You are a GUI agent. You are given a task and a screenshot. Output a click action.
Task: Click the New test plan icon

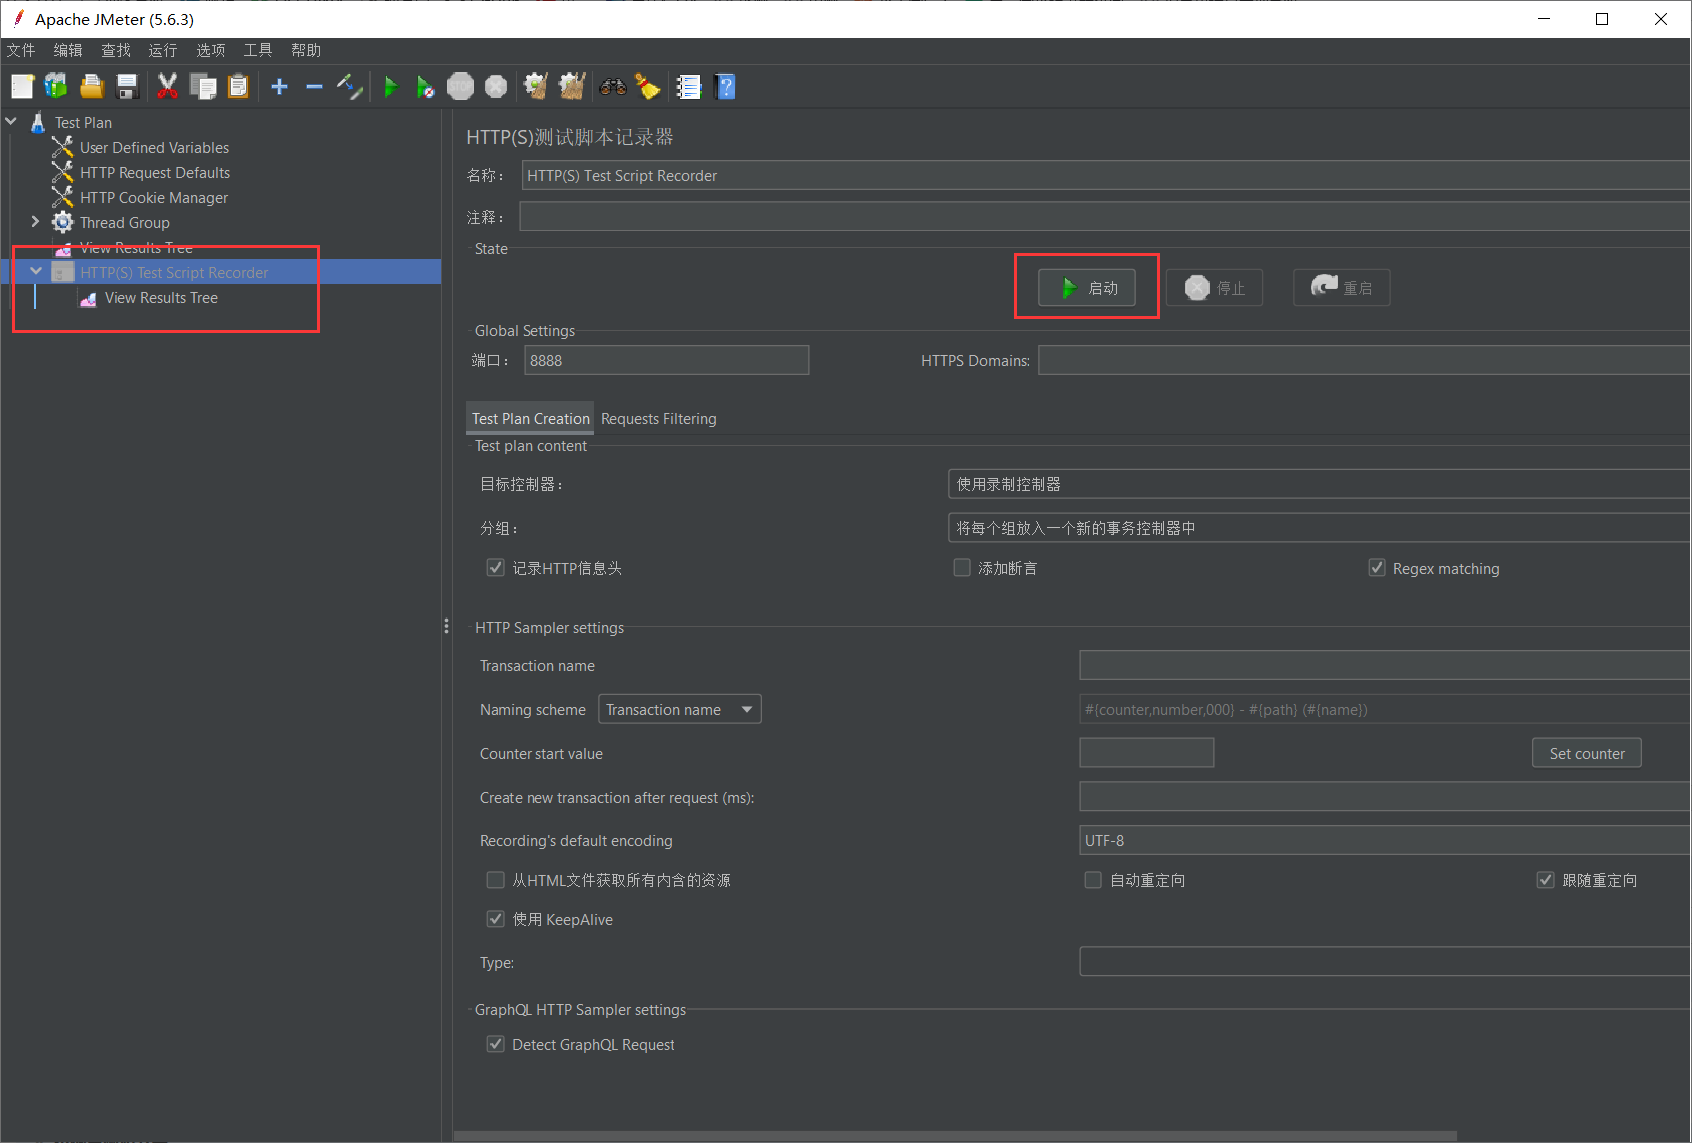click(x=22, y=87)
